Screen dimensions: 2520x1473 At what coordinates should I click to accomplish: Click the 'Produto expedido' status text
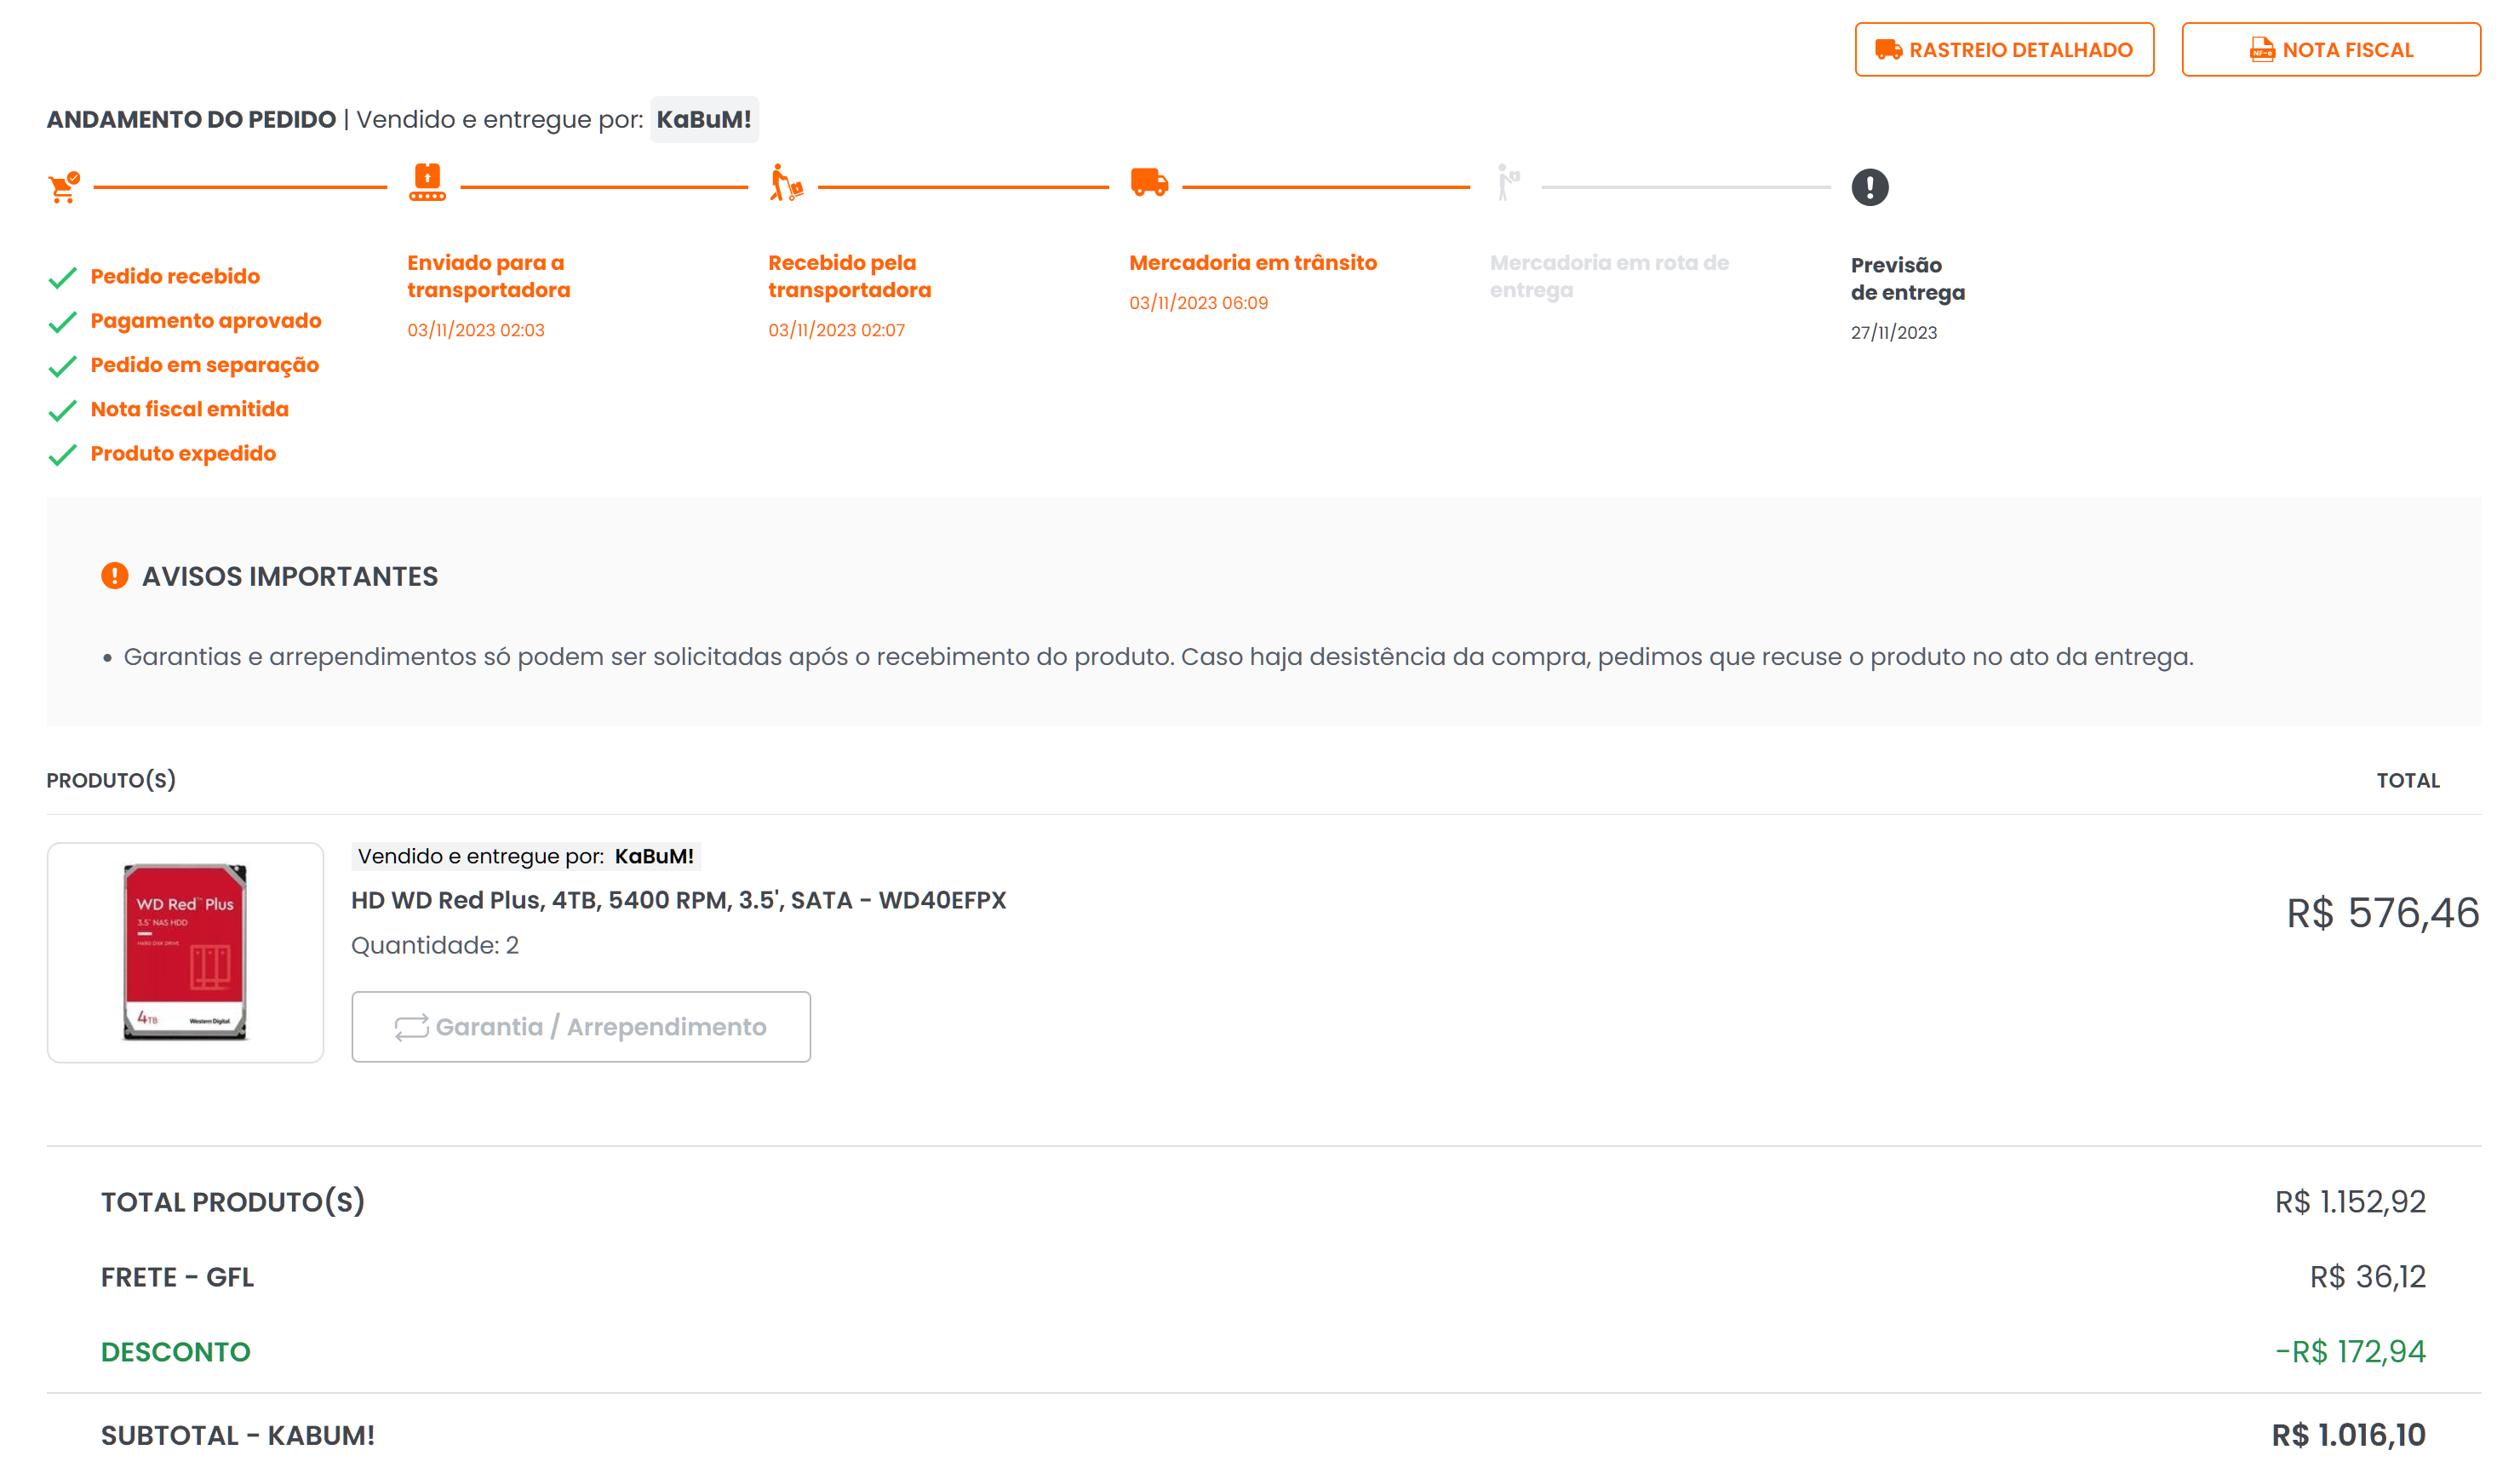coord(183,453)
